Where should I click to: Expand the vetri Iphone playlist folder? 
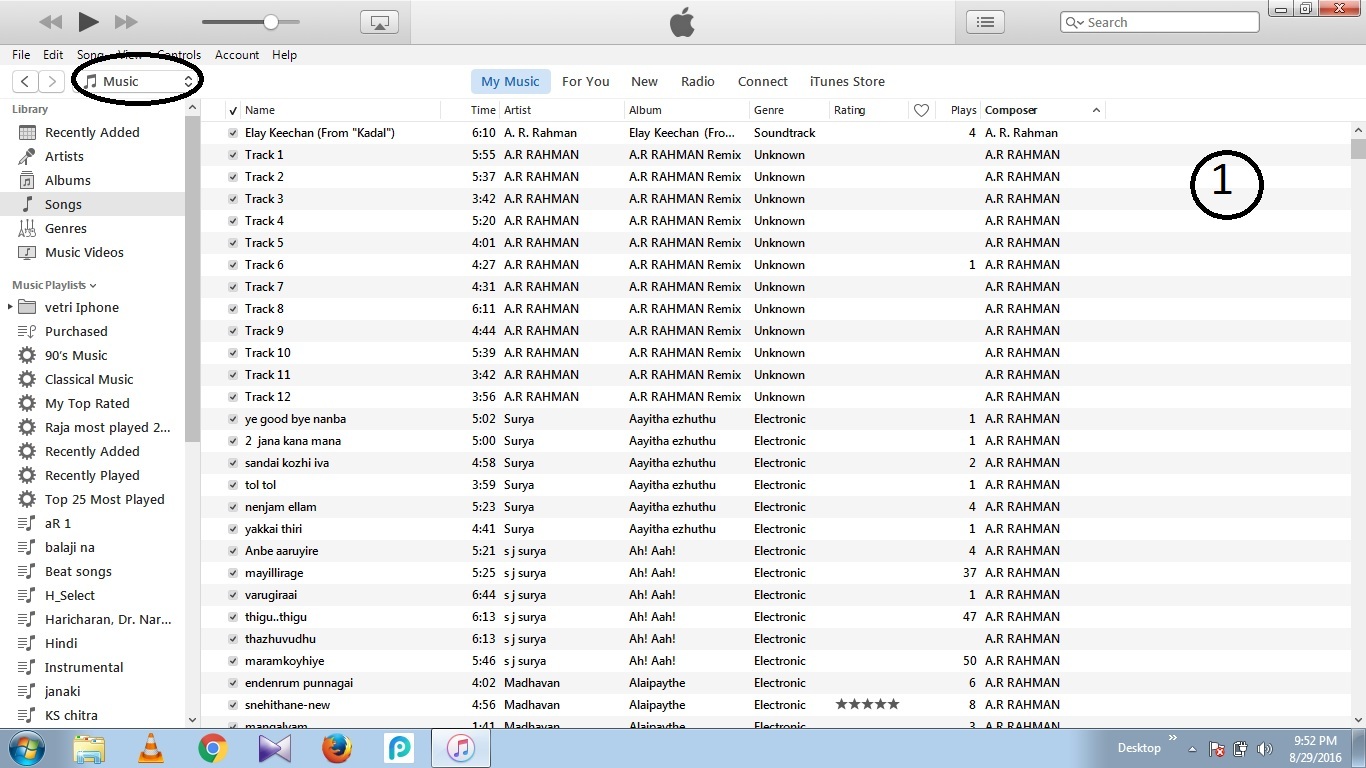(x=10, y=307)
